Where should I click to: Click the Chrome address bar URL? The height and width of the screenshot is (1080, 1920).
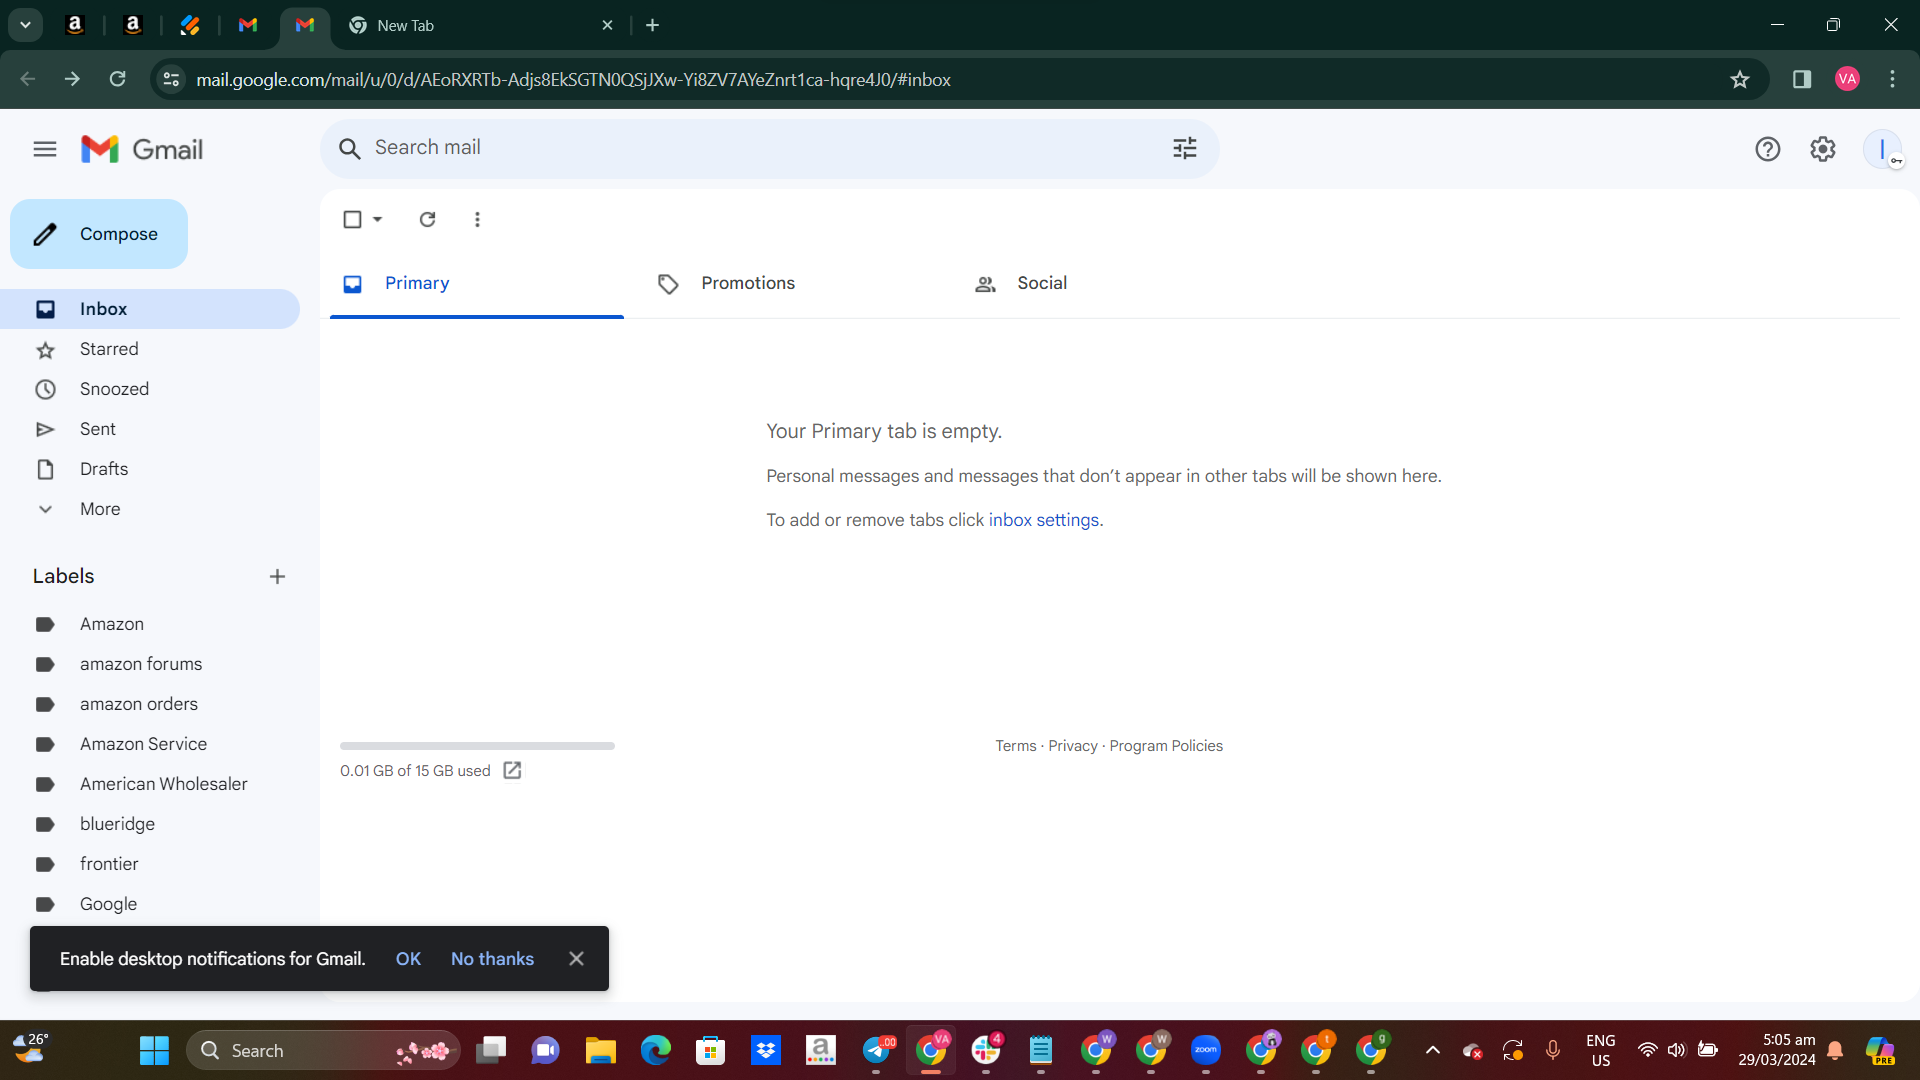(x=573, y=79)
